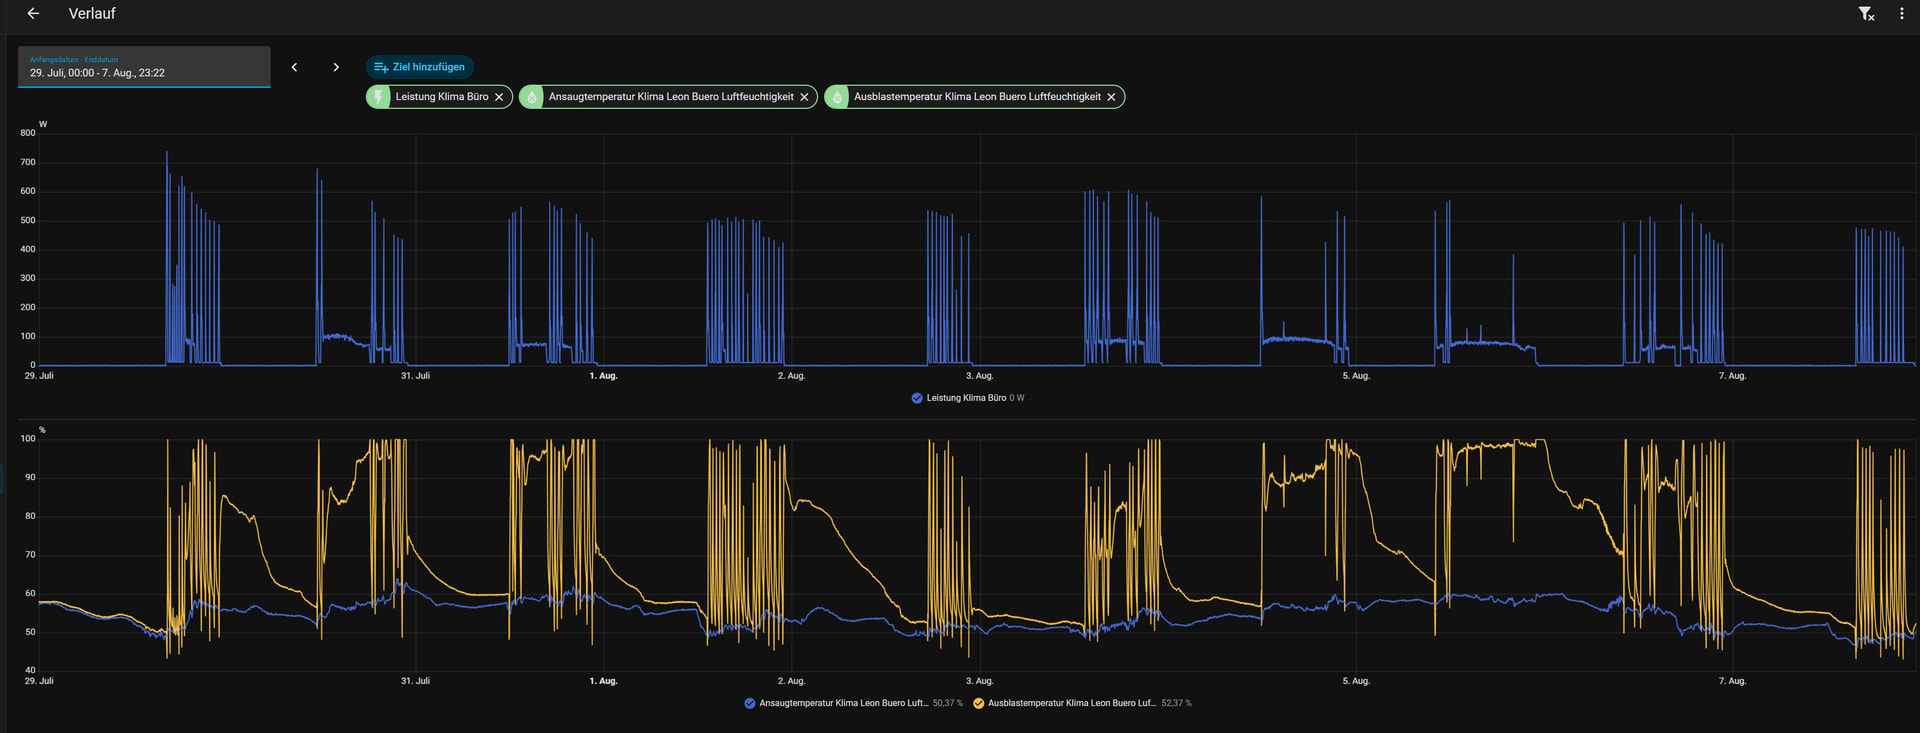Click the '7. Aug.' label under the humidity chart

pos(1732,681)
